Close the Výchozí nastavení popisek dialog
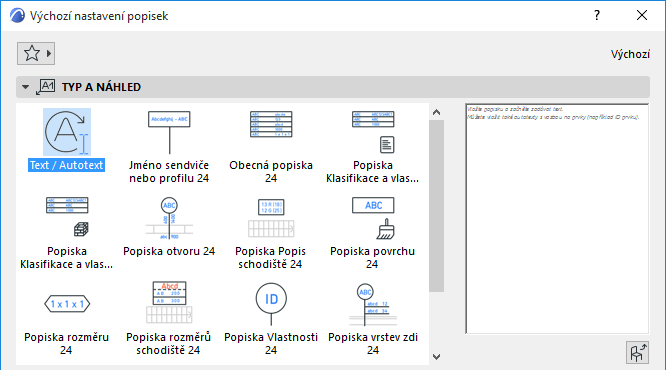Image resolution: width=666 pixels, height=370 pixels. pyautogui.click(x=642, y=15)
